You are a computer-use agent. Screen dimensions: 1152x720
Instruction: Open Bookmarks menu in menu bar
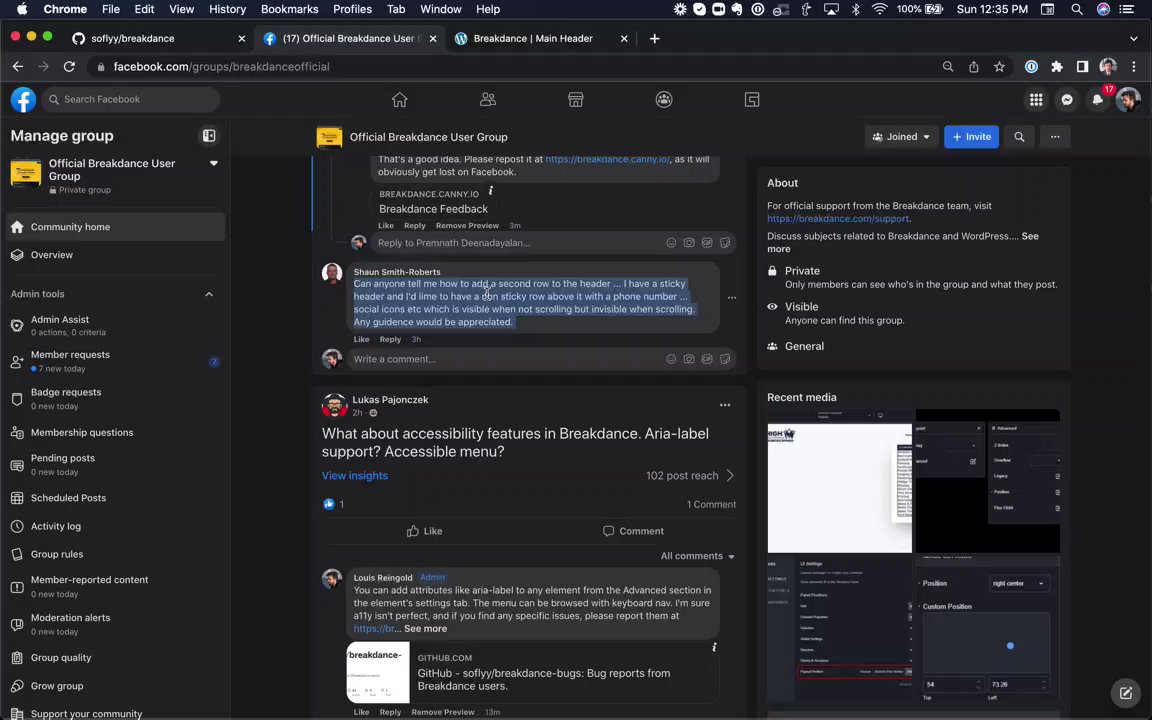click(289, 9)
